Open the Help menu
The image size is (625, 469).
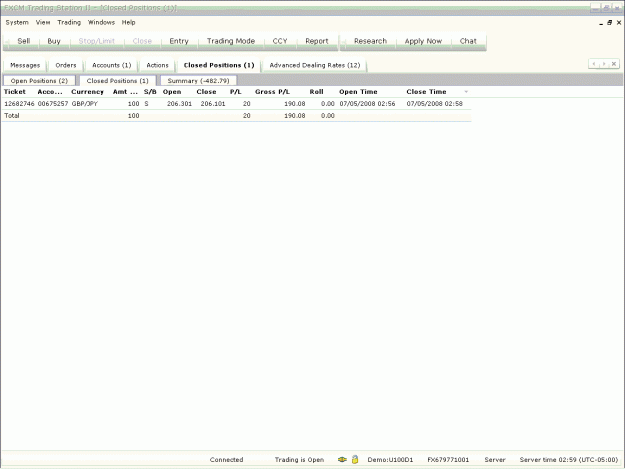tap(128, 22)
